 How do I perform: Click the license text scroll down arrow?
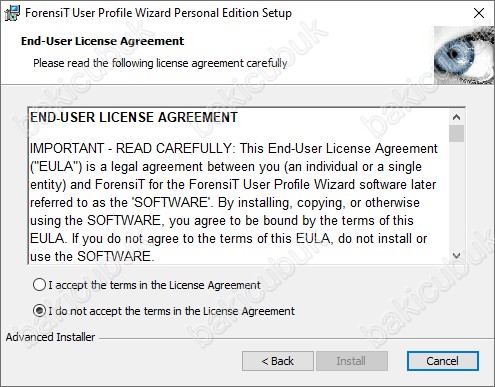pyautogui.click(x=456, y=256)
